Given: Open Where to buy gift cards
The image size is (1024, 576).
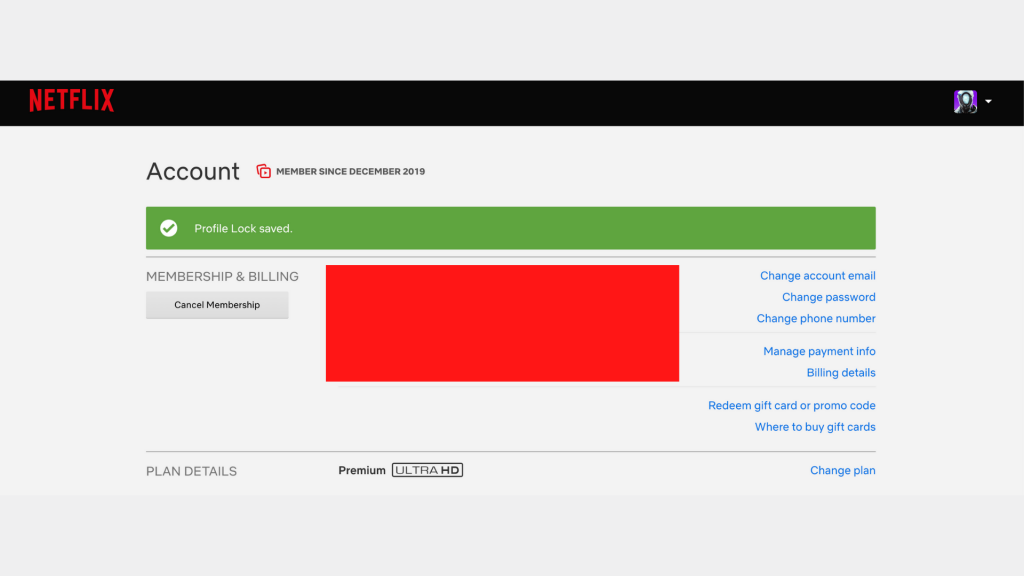Looking at the screenshot, I should click(x=815, y=427).
